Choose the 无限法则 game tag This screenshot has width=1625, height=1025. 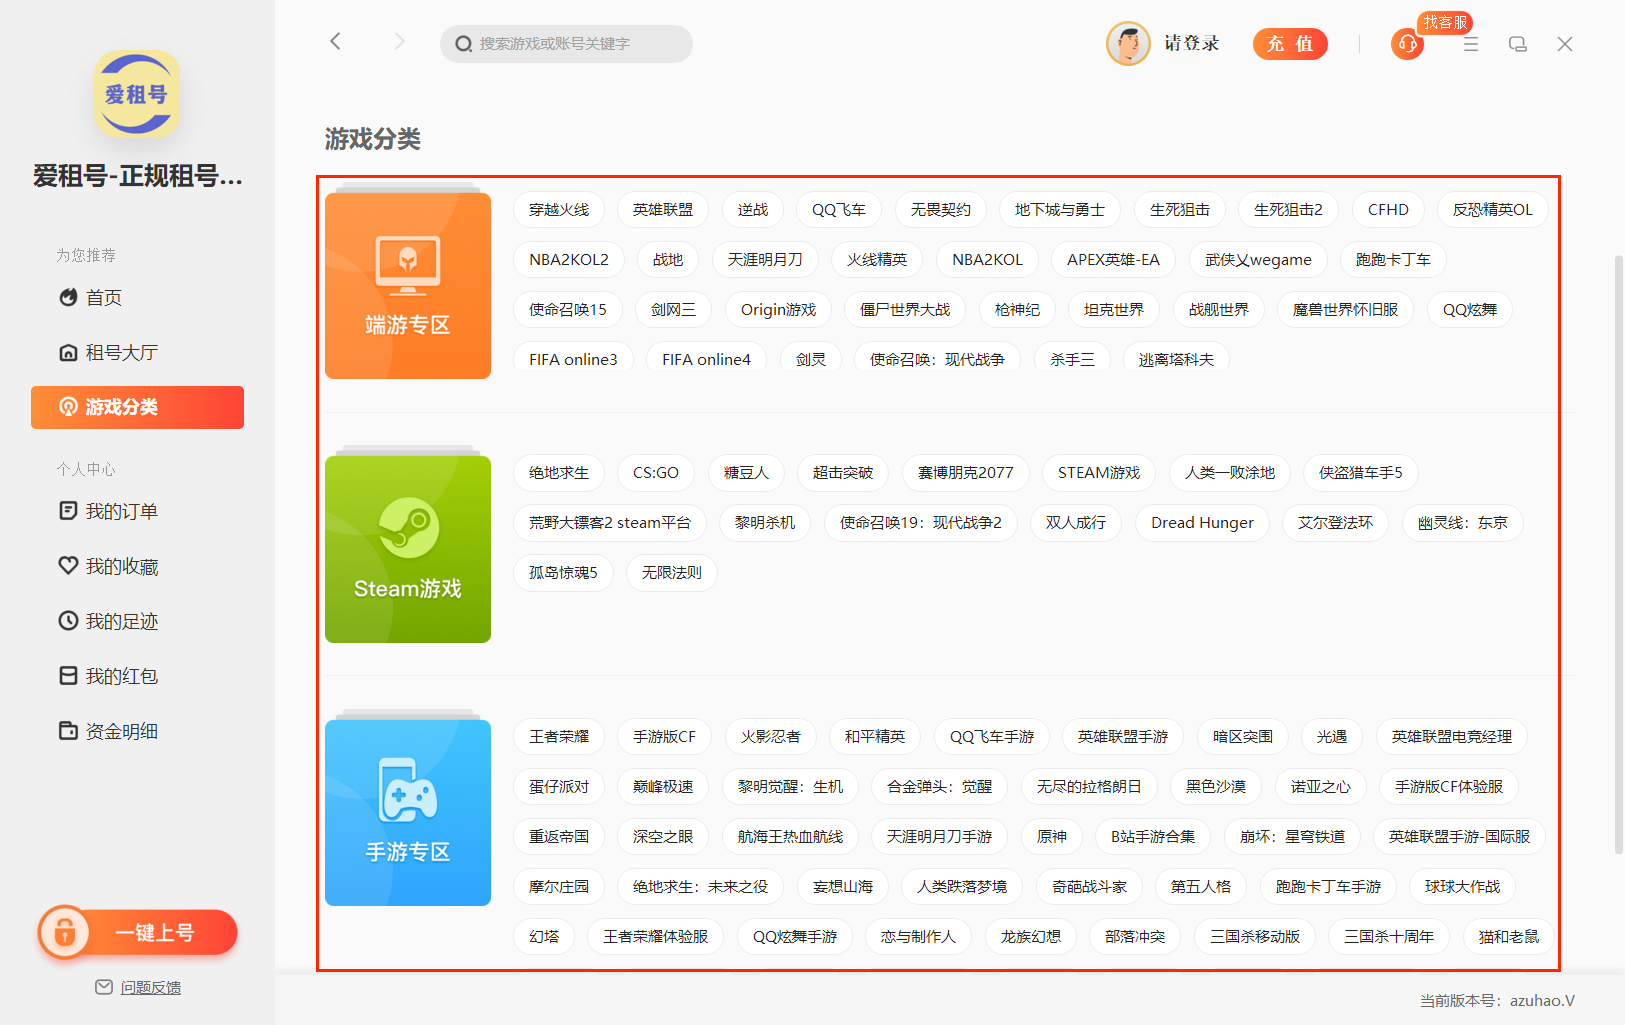coord(672,573)
